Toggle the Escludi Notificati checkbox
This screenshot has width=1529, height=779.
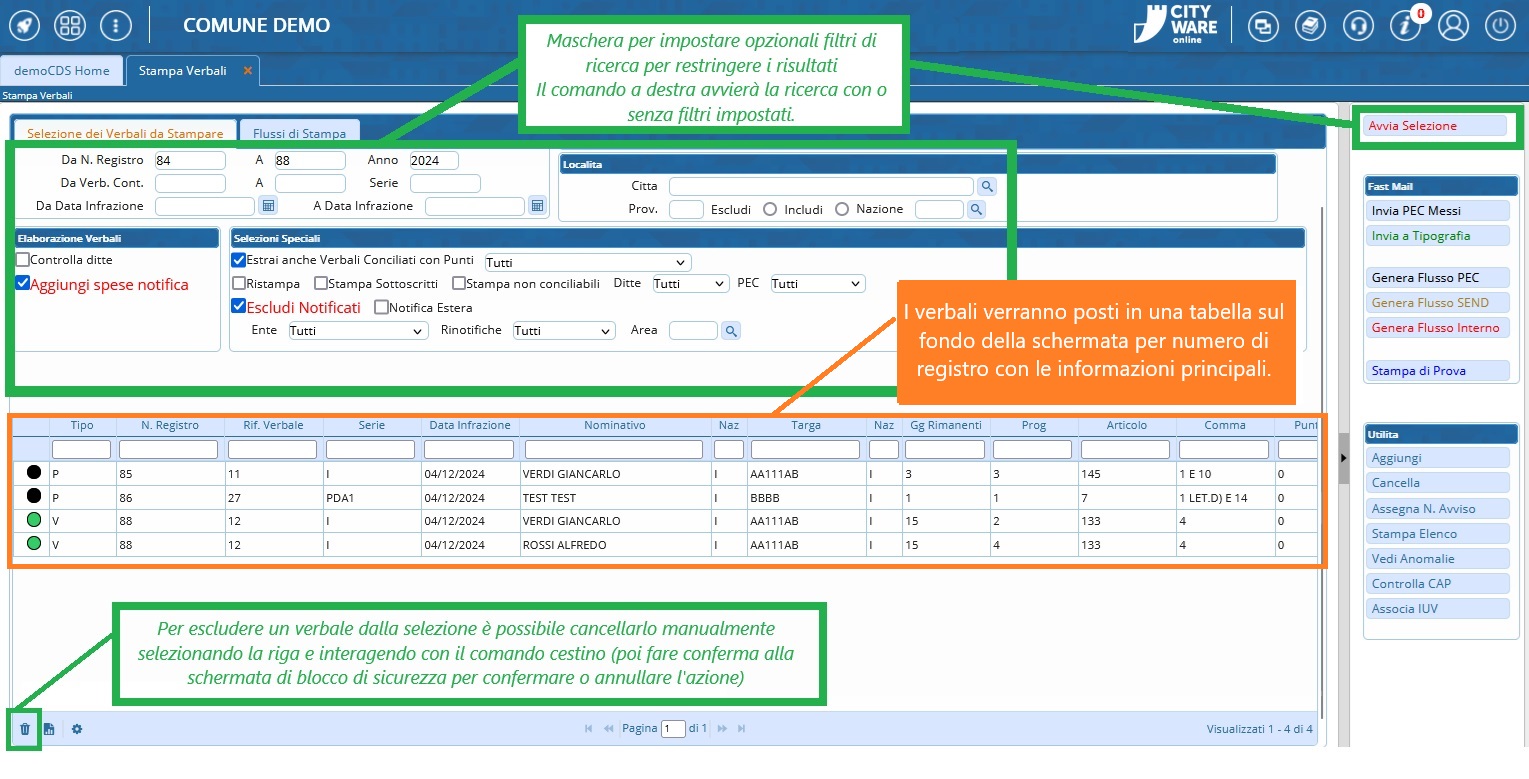(x=239, y=307)
